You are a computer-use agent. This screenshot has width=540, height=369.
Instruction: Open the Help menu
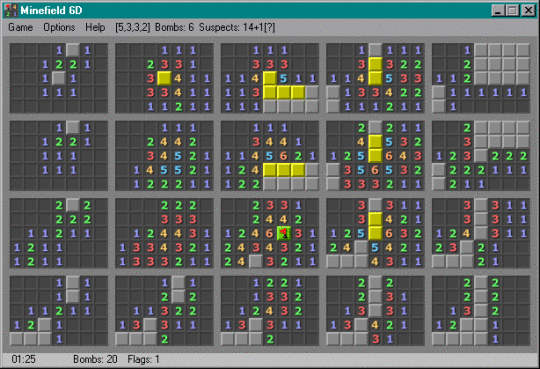click(95, 28)
